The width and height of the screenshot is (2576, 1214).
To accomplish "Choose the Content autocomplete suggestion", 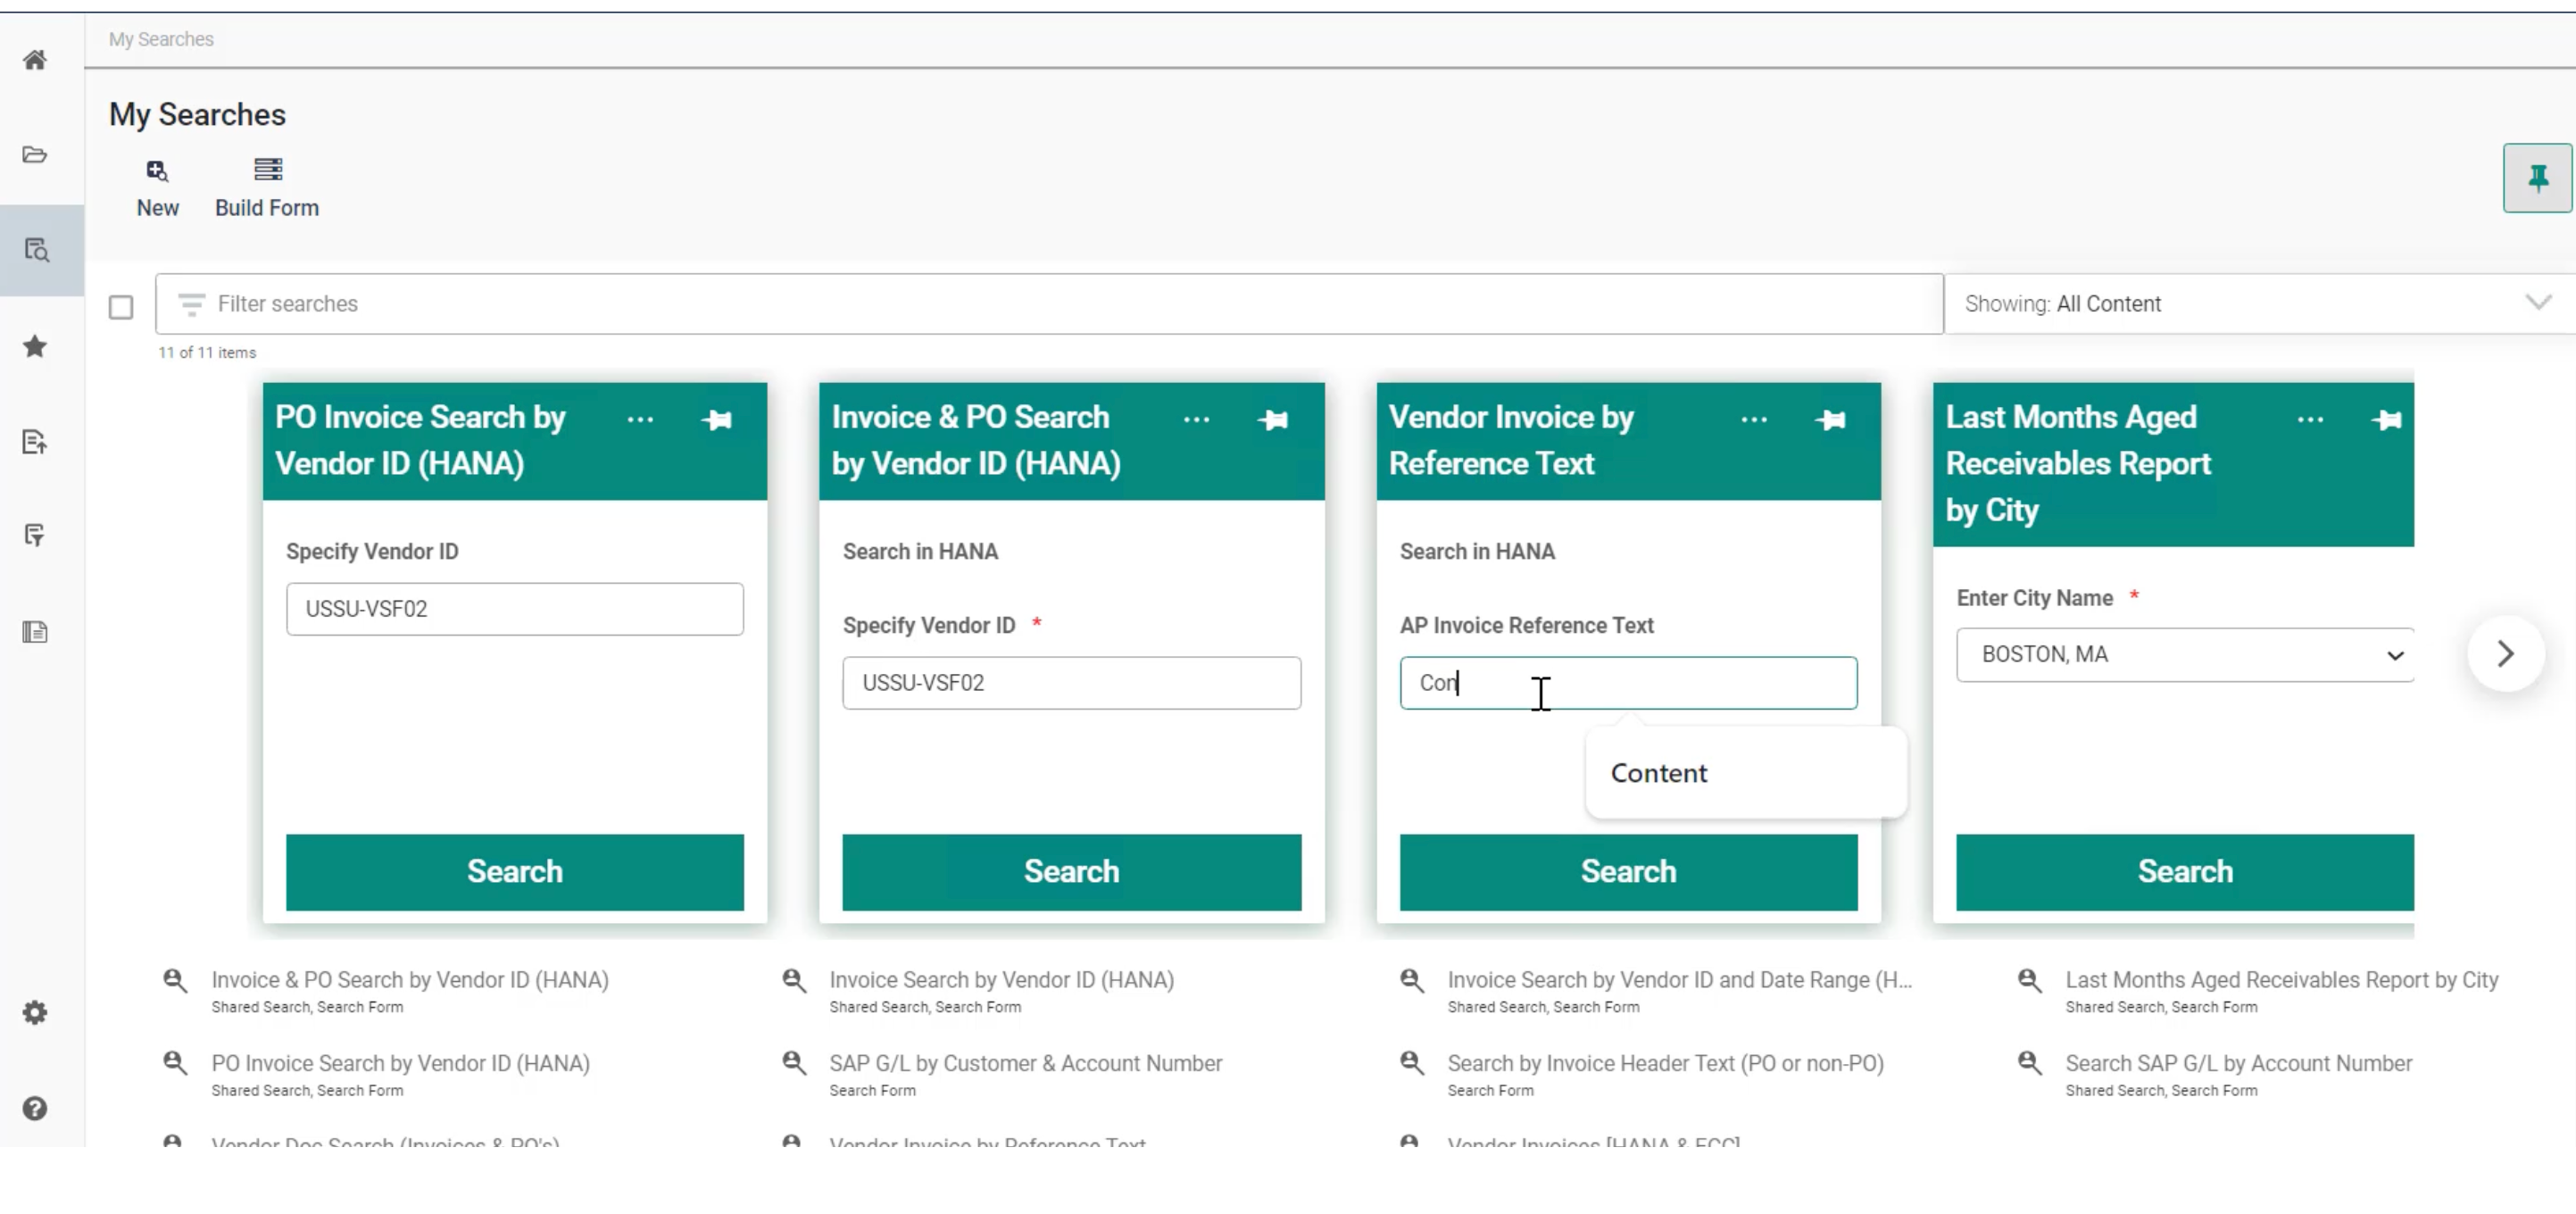I will click(x=1659, y=773).
